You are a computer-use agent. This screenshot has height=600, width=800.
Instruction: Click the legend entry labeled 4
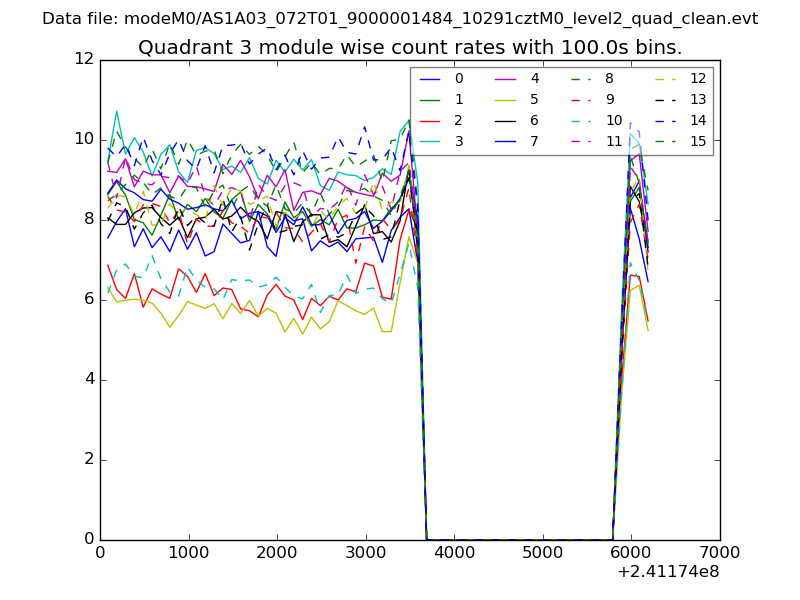click(534, 78)
